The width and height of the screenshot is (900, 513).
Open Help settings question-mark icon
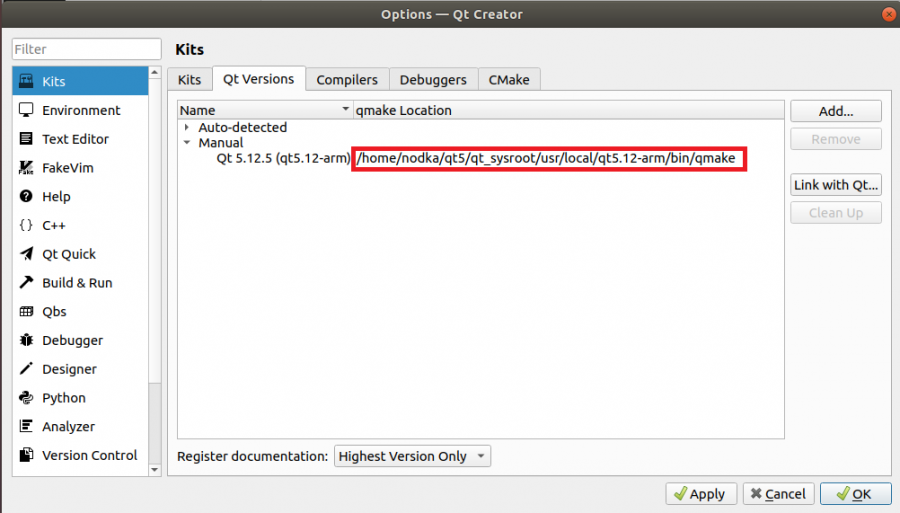pos(26,196)
